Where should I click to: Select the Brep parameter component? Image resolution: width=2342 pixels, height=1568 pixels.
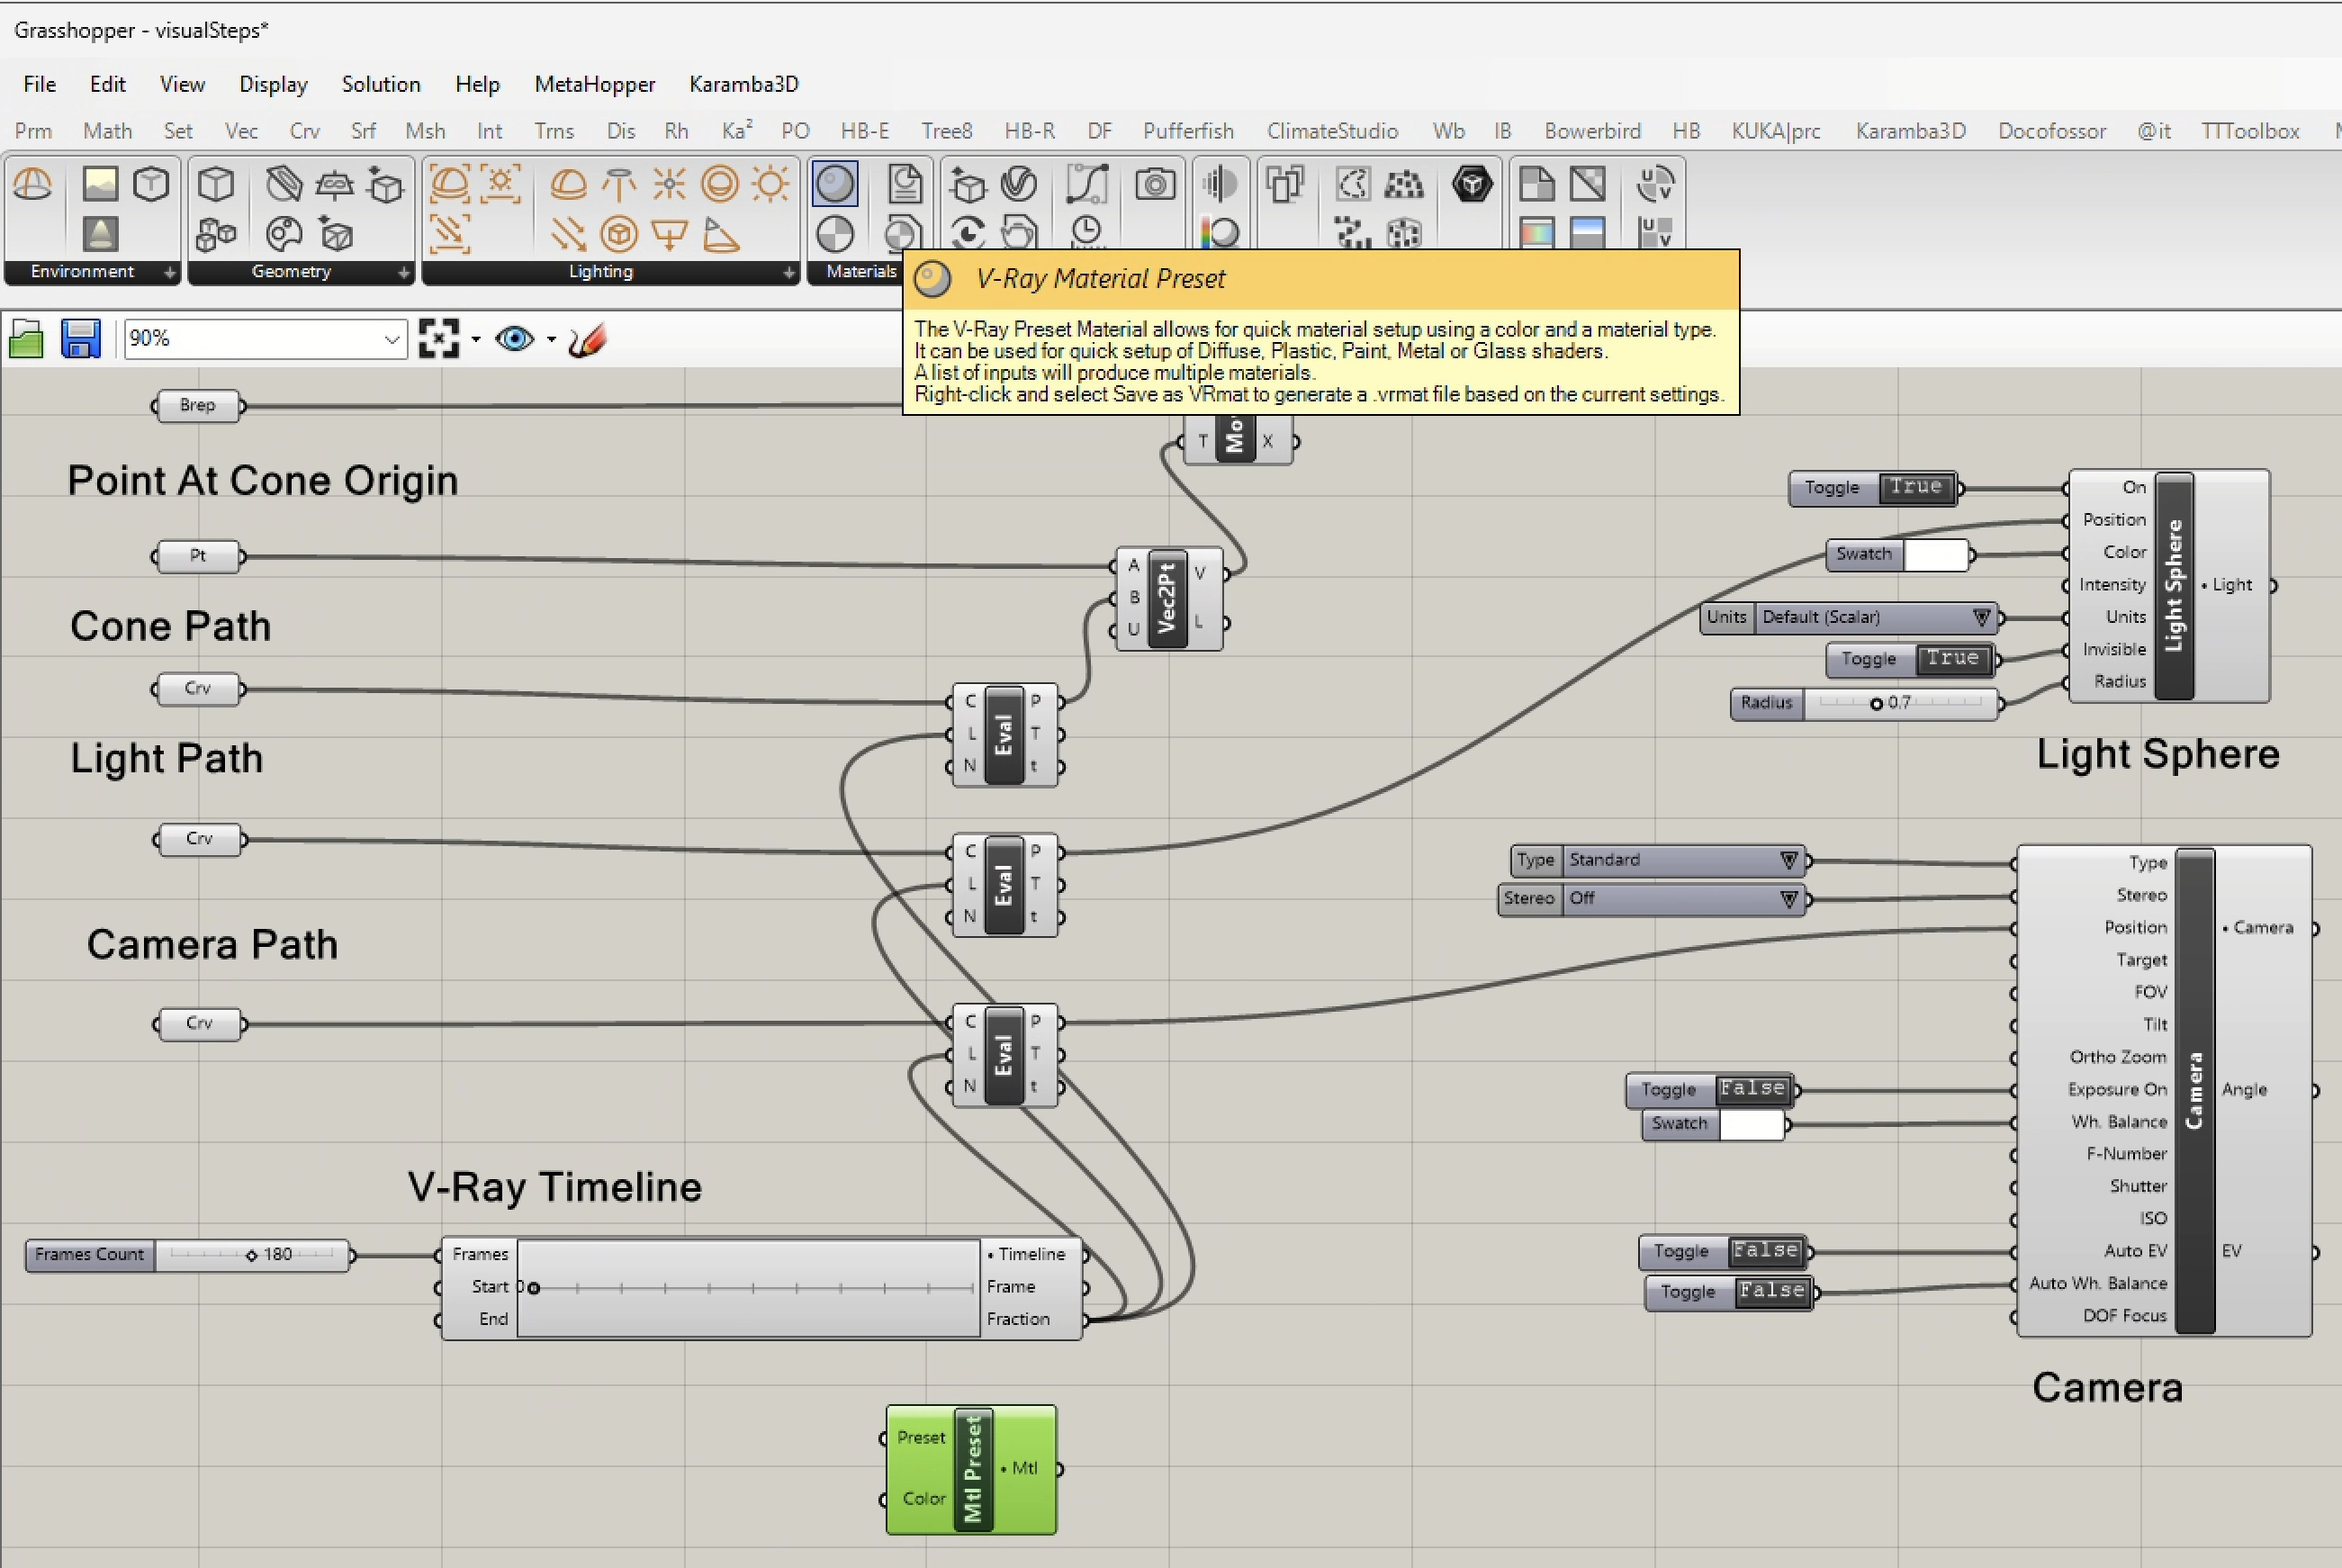pos(198,405)
